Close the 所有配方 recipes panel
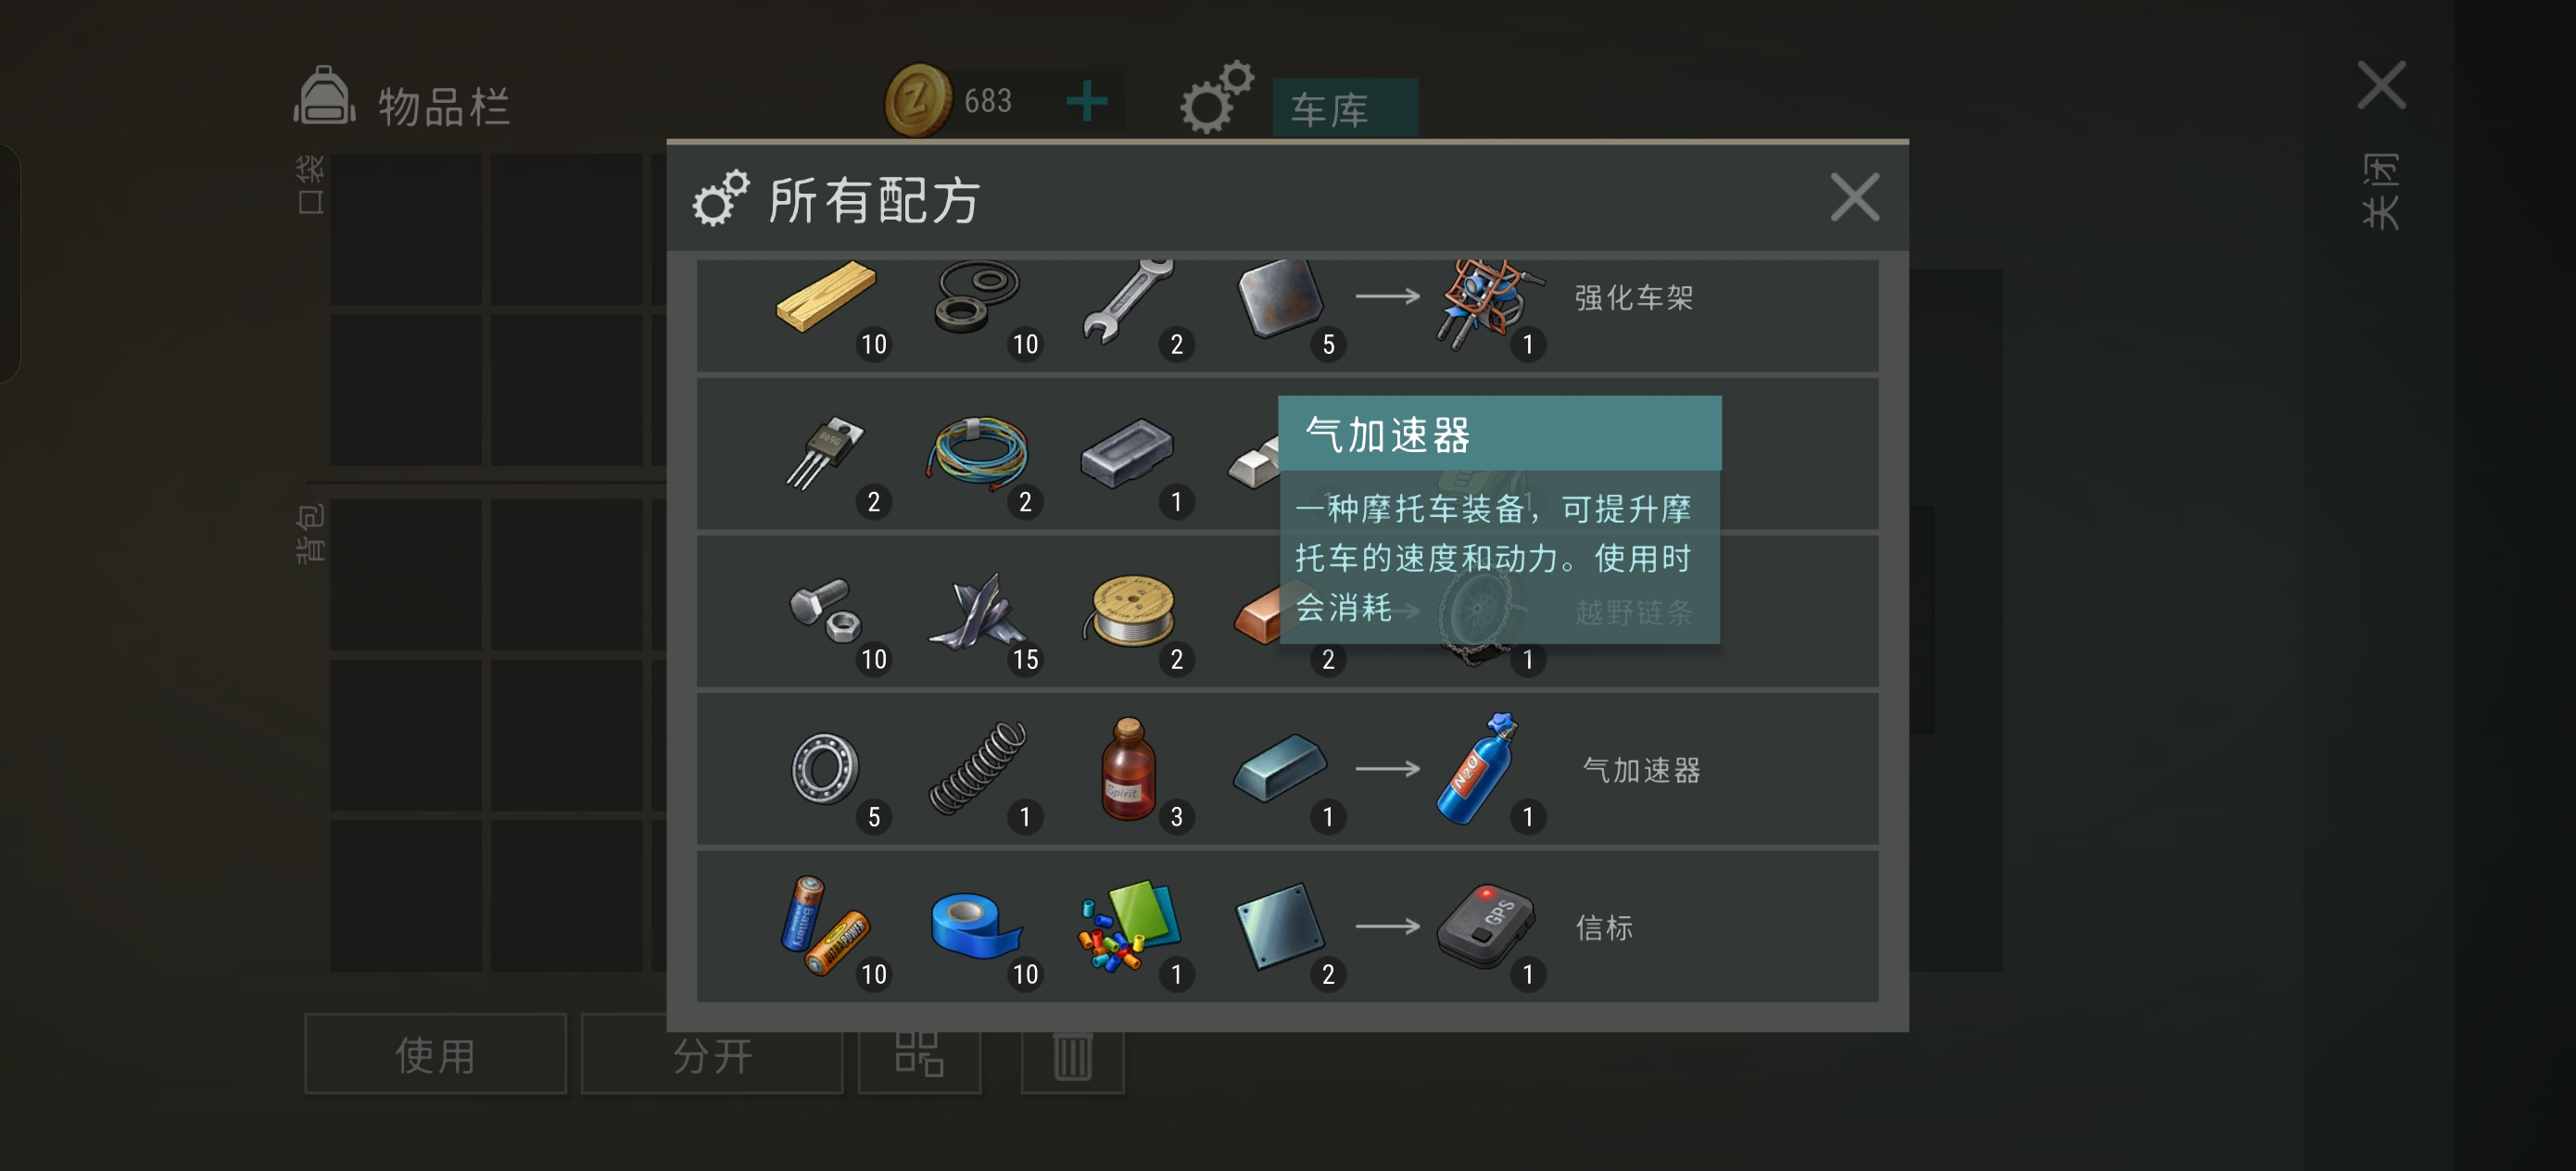The height and width of the screenshot is (1171, 2576). click(1854, 197)
